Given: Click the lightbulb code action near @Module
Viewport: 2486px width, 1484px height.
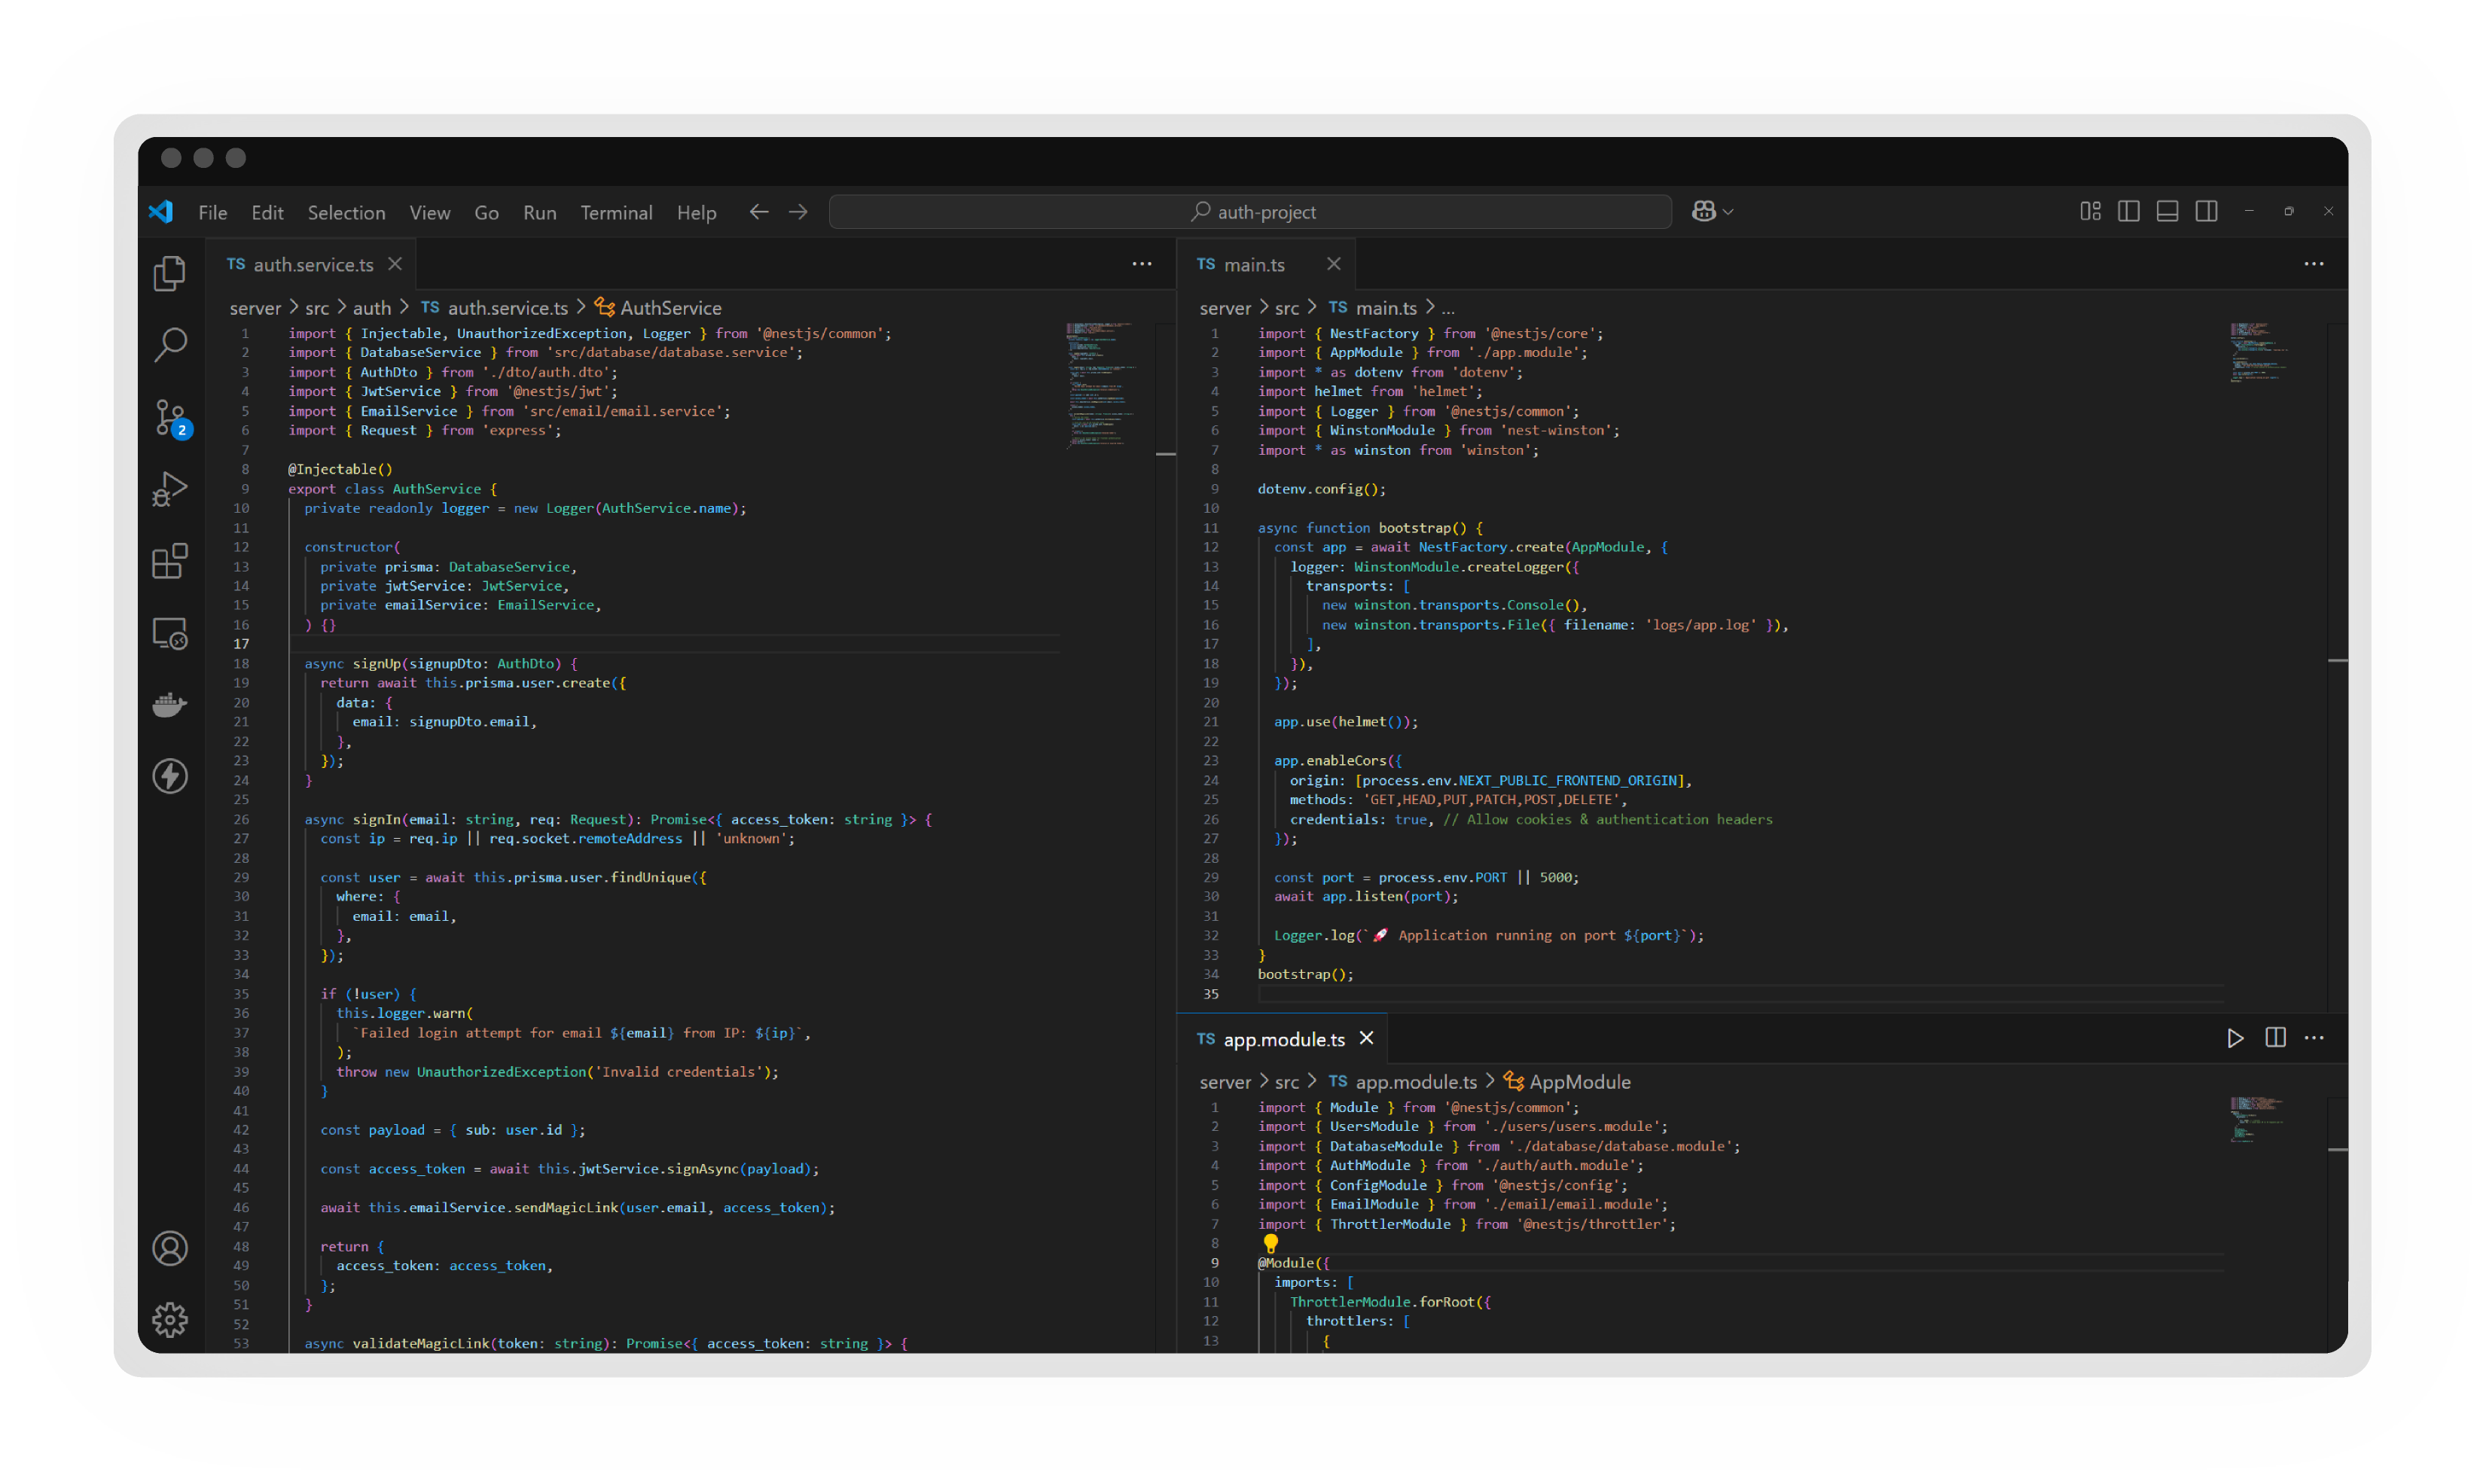Looking at the screenshot, I should click(1270, 1242).
